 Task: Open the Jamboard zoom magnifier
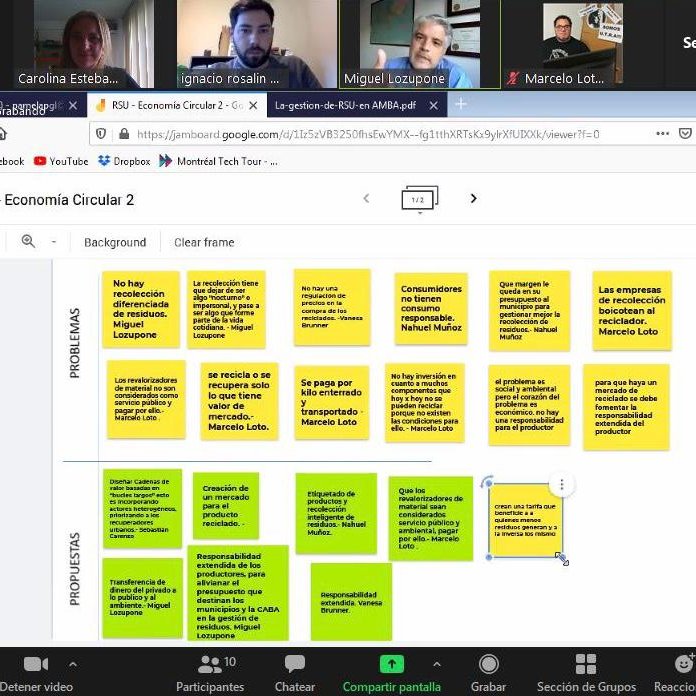click(x=28, y=241)
